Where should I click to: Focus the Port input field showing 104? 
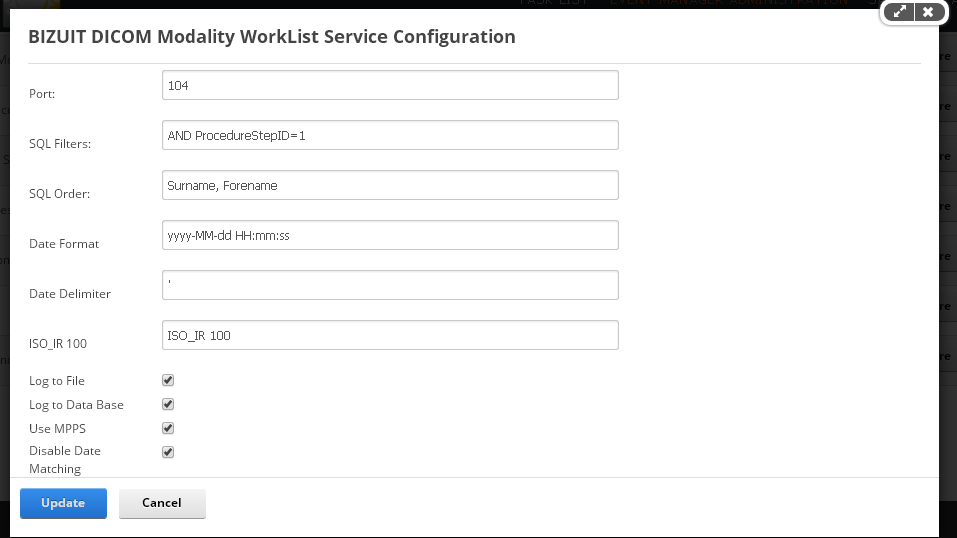tap(390, 85)
